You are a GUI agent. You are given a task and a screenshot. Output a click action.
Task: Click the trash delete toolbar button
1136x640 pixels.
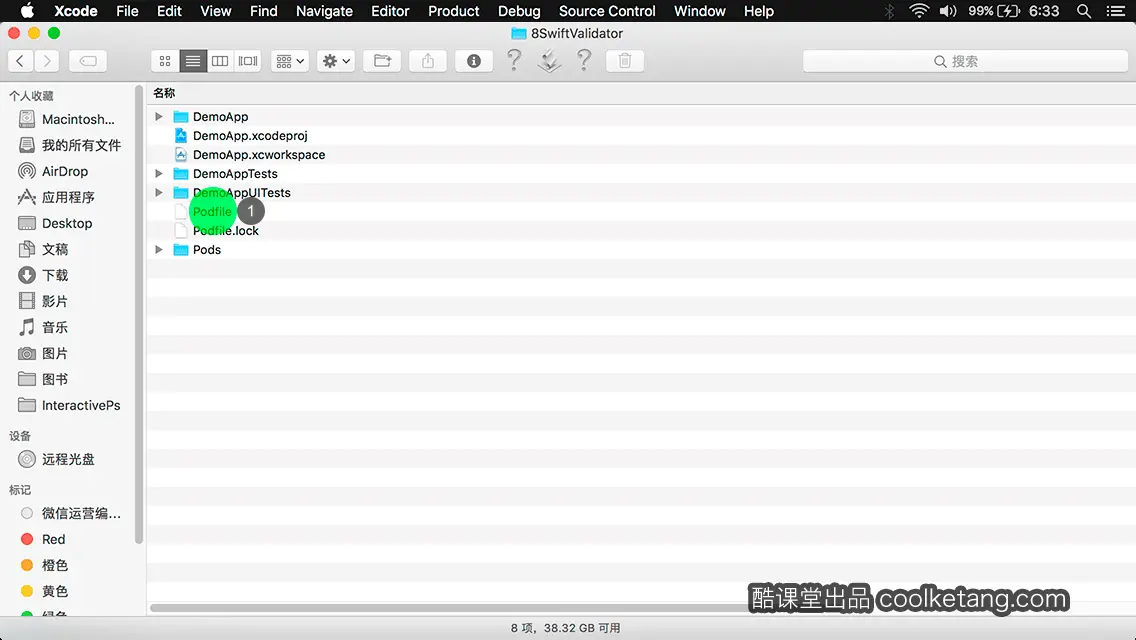coord(625,61)
